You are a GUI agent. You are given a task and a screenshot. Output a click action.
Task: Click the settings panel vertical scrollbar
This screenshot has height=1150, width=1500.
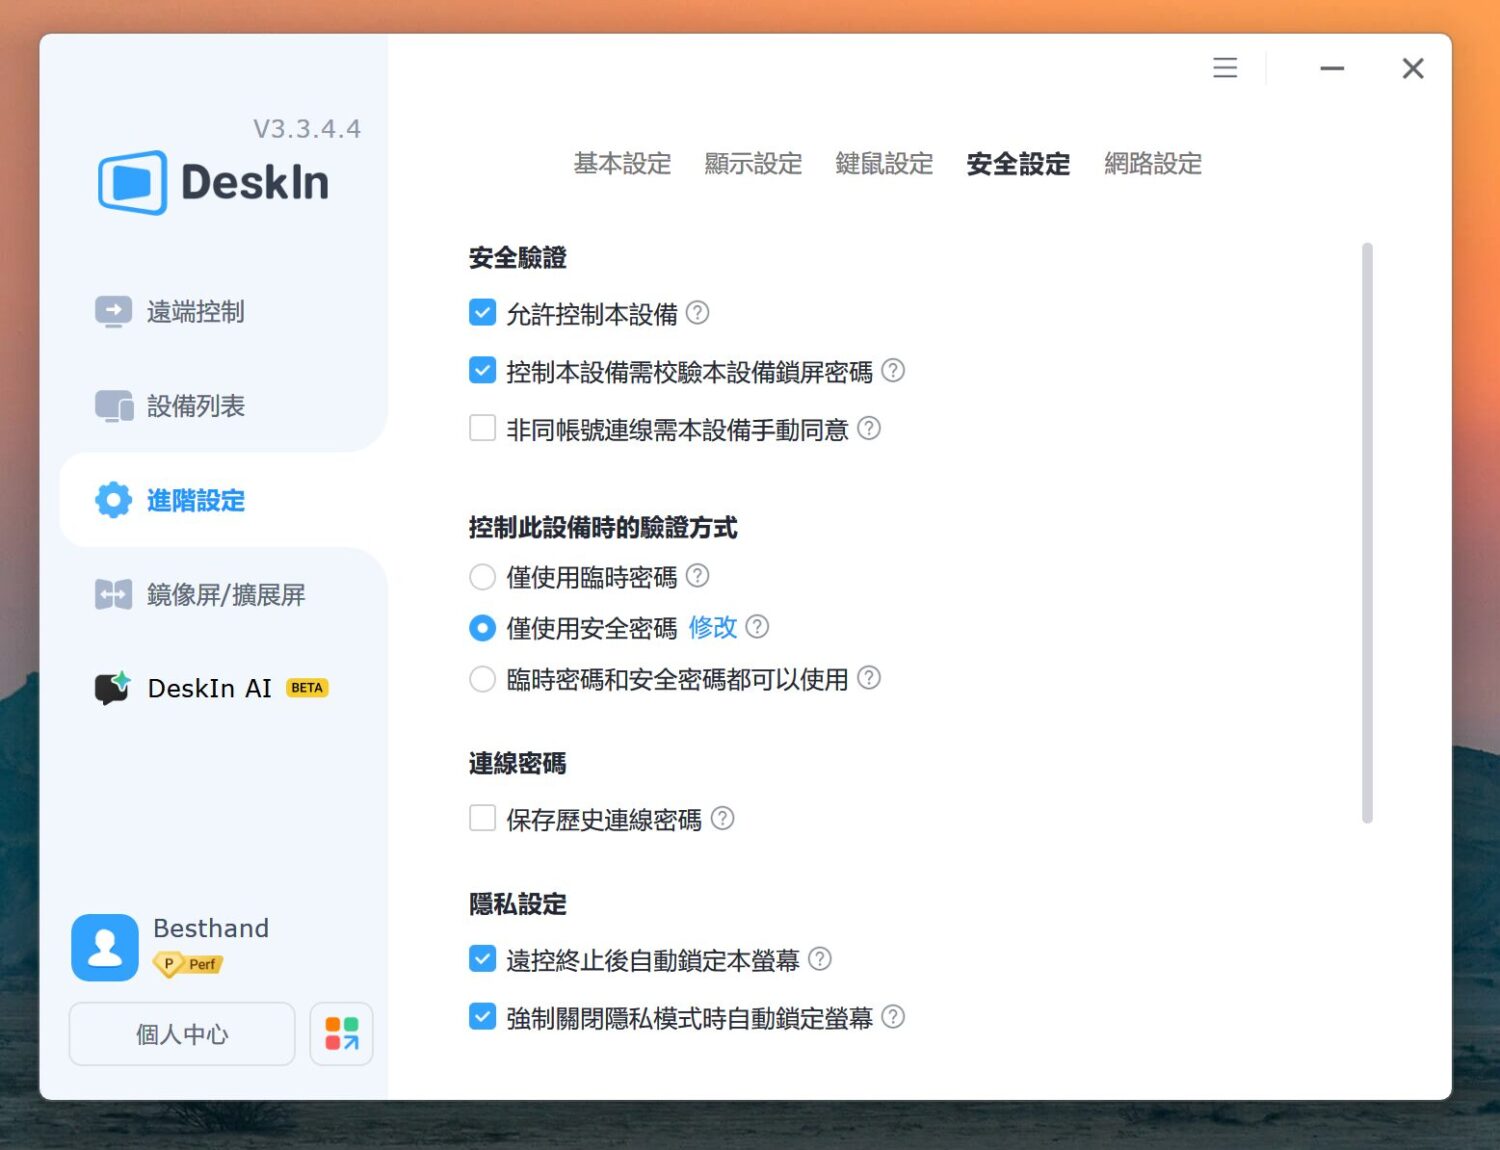pos(1367,533)
